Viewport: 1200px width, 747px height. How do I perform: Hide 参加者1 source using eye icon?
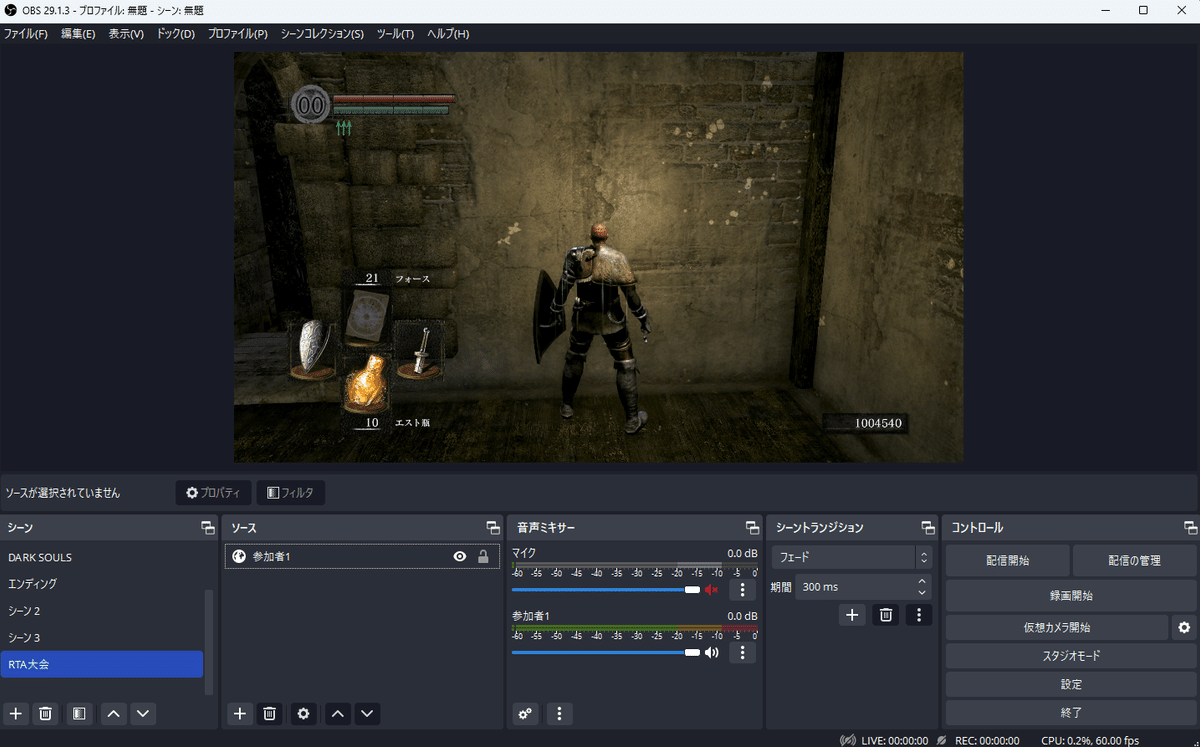pyautogui.click(x=460, y=557)
